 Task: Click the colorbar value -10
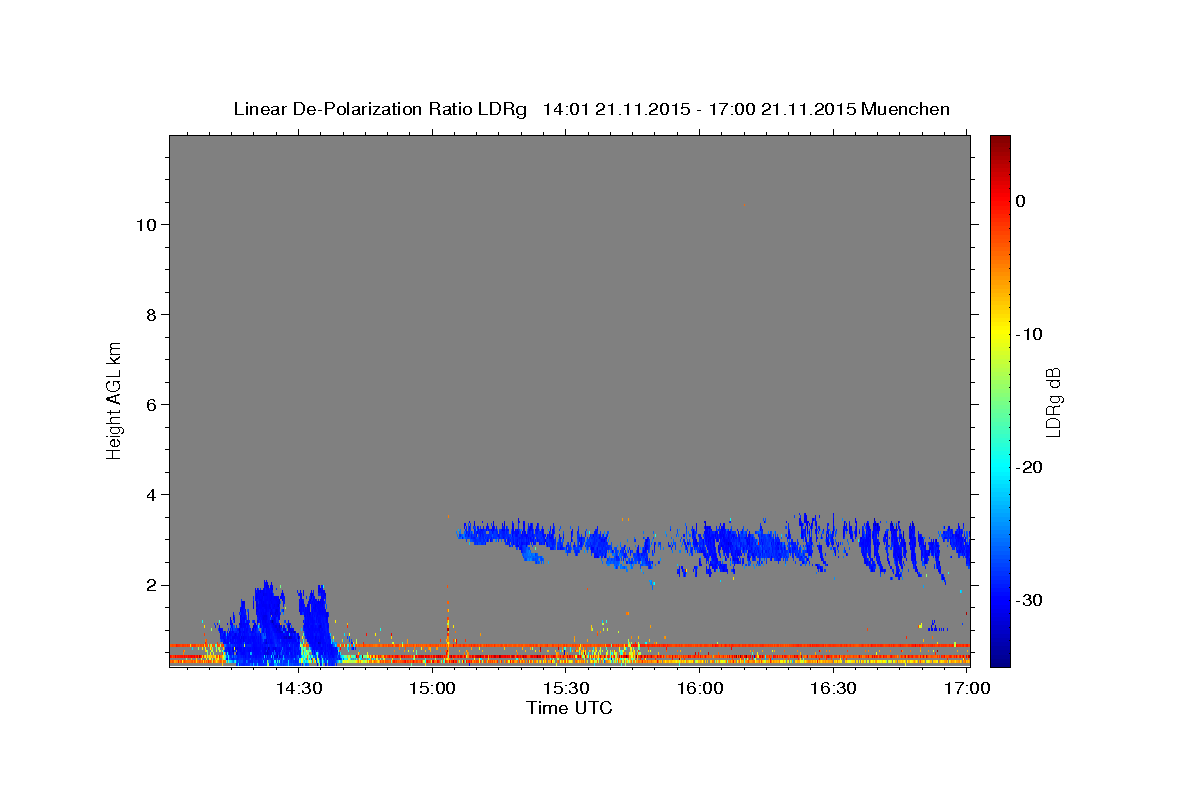1029,334
